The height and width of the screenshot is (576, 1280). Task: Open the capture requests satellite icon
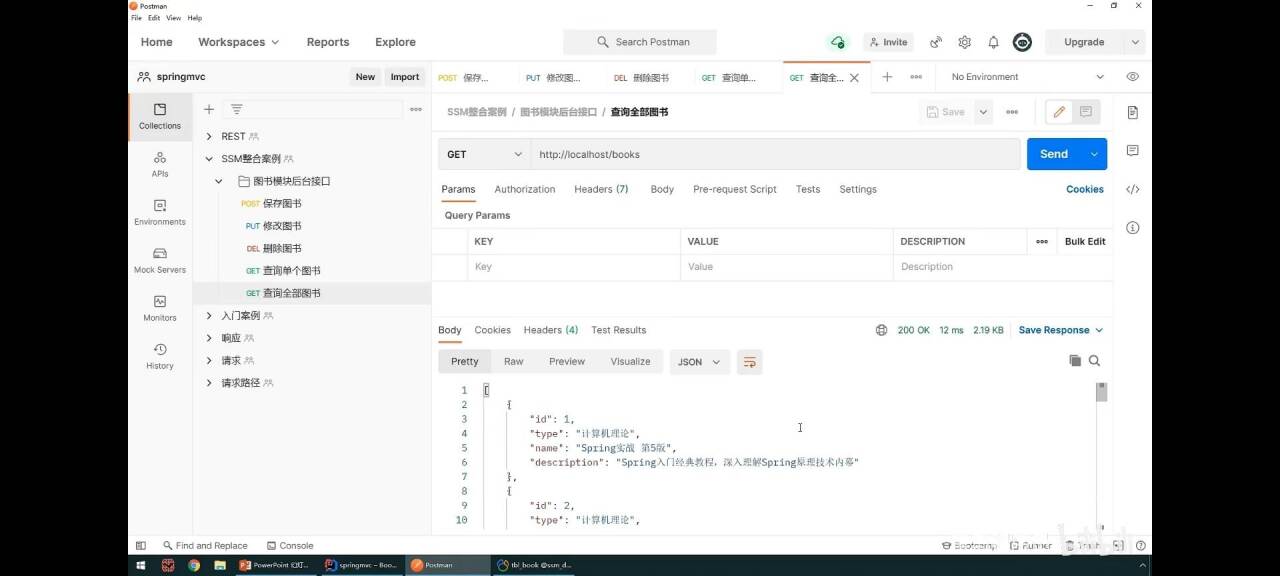[x=936, y=42]
